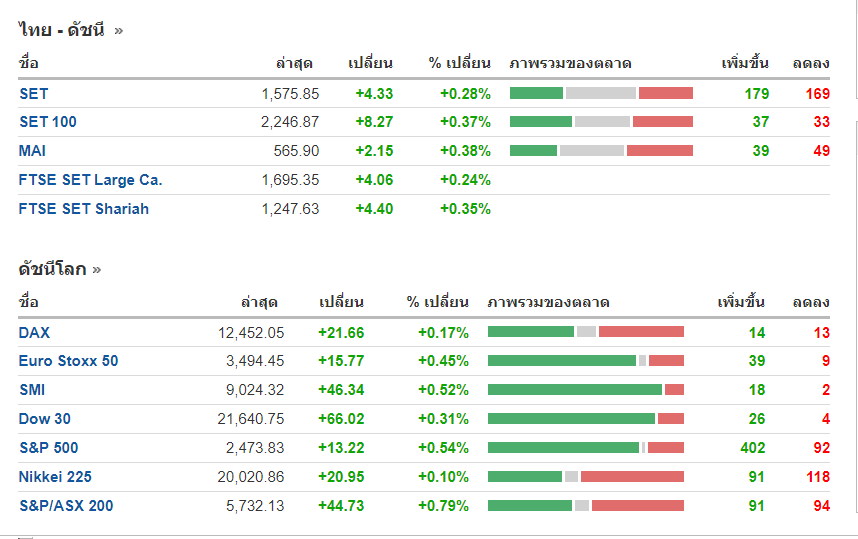Screen dimensions: 858x539
Task: Click the S&P 500 declining count 92
Action: click(821, 448)
